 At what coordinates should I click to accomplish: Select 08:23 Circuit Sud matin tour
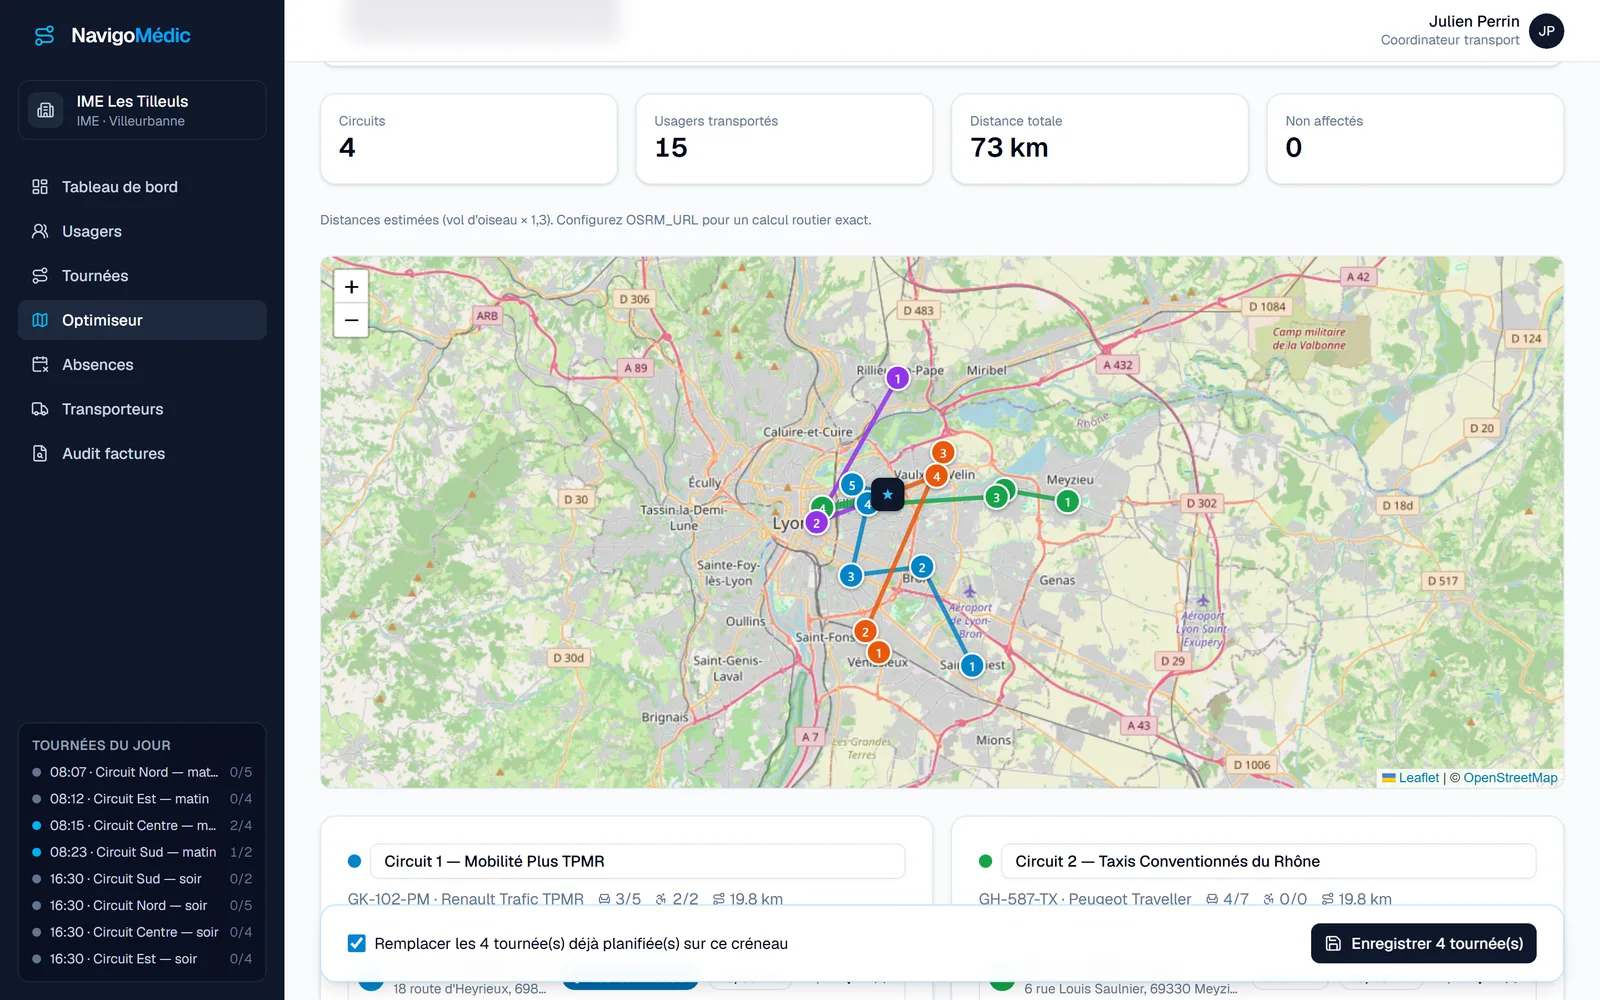[142, 852]
